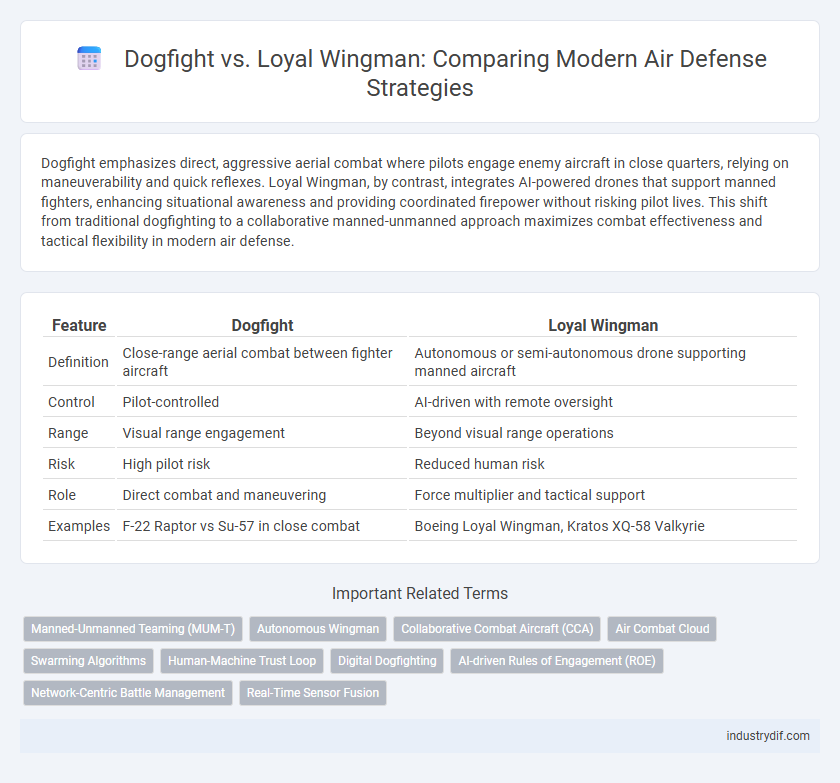Viewport: 840px width, 783px height.
Task: Click the Digital Dogfighting tag
Action: pyautogui.click(x=387, y=661)
